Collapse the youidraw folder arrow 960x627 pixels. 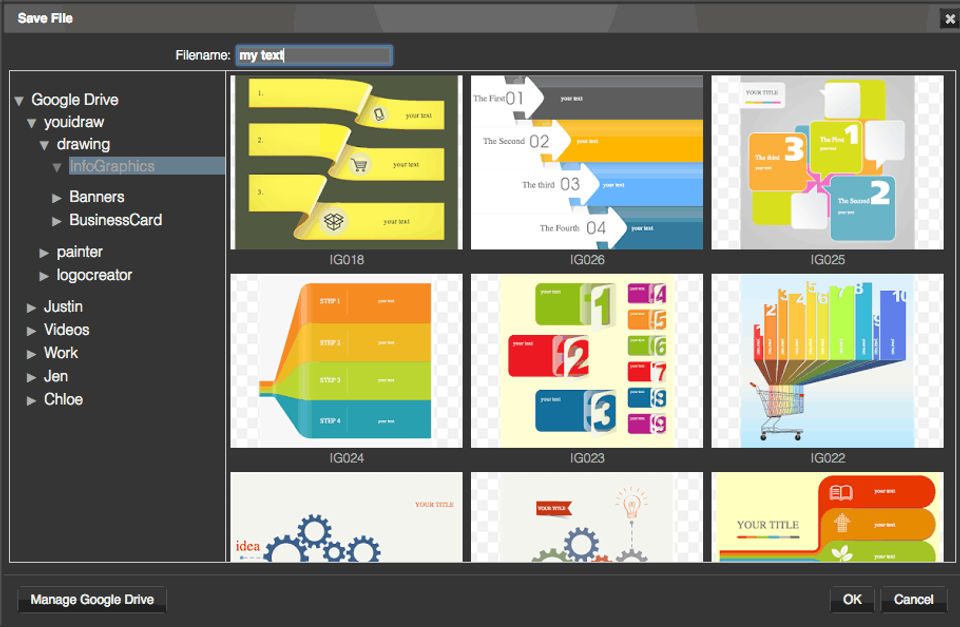coord(31,123)
